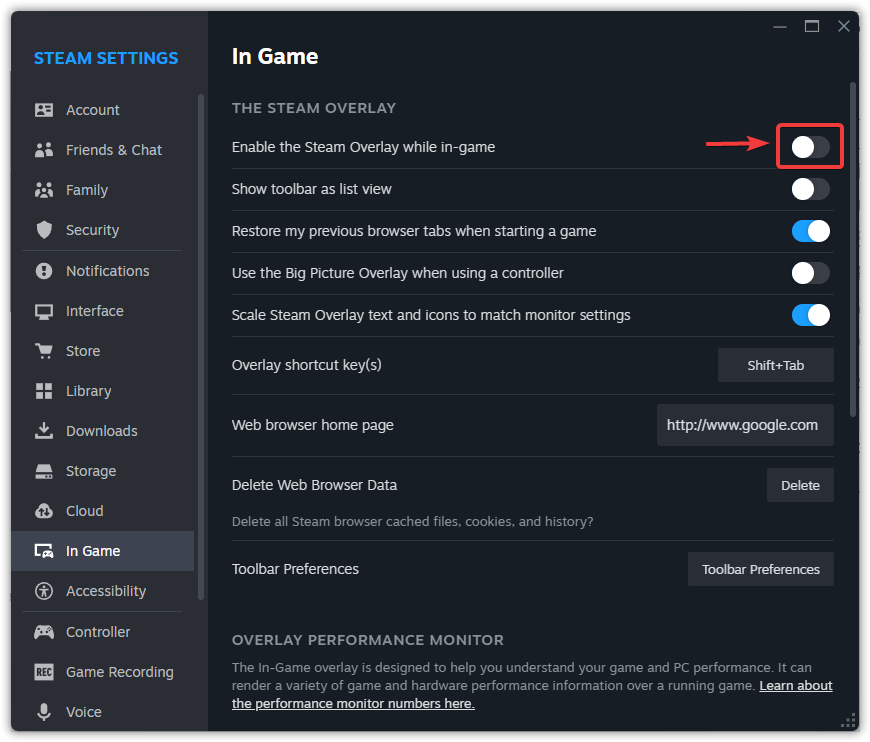The width and height of the screenshot is (870, 742).
Task: Click the Interface monitor icon
Action: [44, 310]
